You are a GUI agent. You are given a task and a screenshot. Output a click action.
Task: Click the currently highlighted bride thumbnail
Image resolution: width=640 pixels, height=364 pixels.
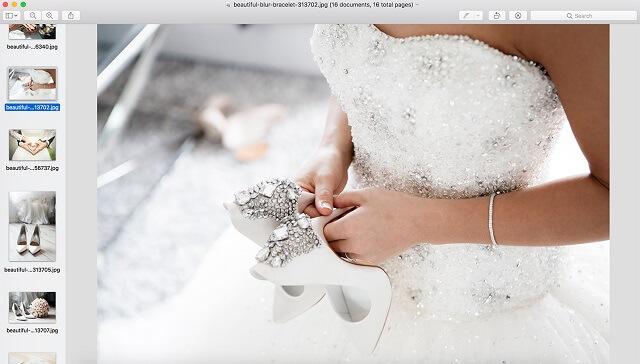pyautogui.click(x=32, y=84)
